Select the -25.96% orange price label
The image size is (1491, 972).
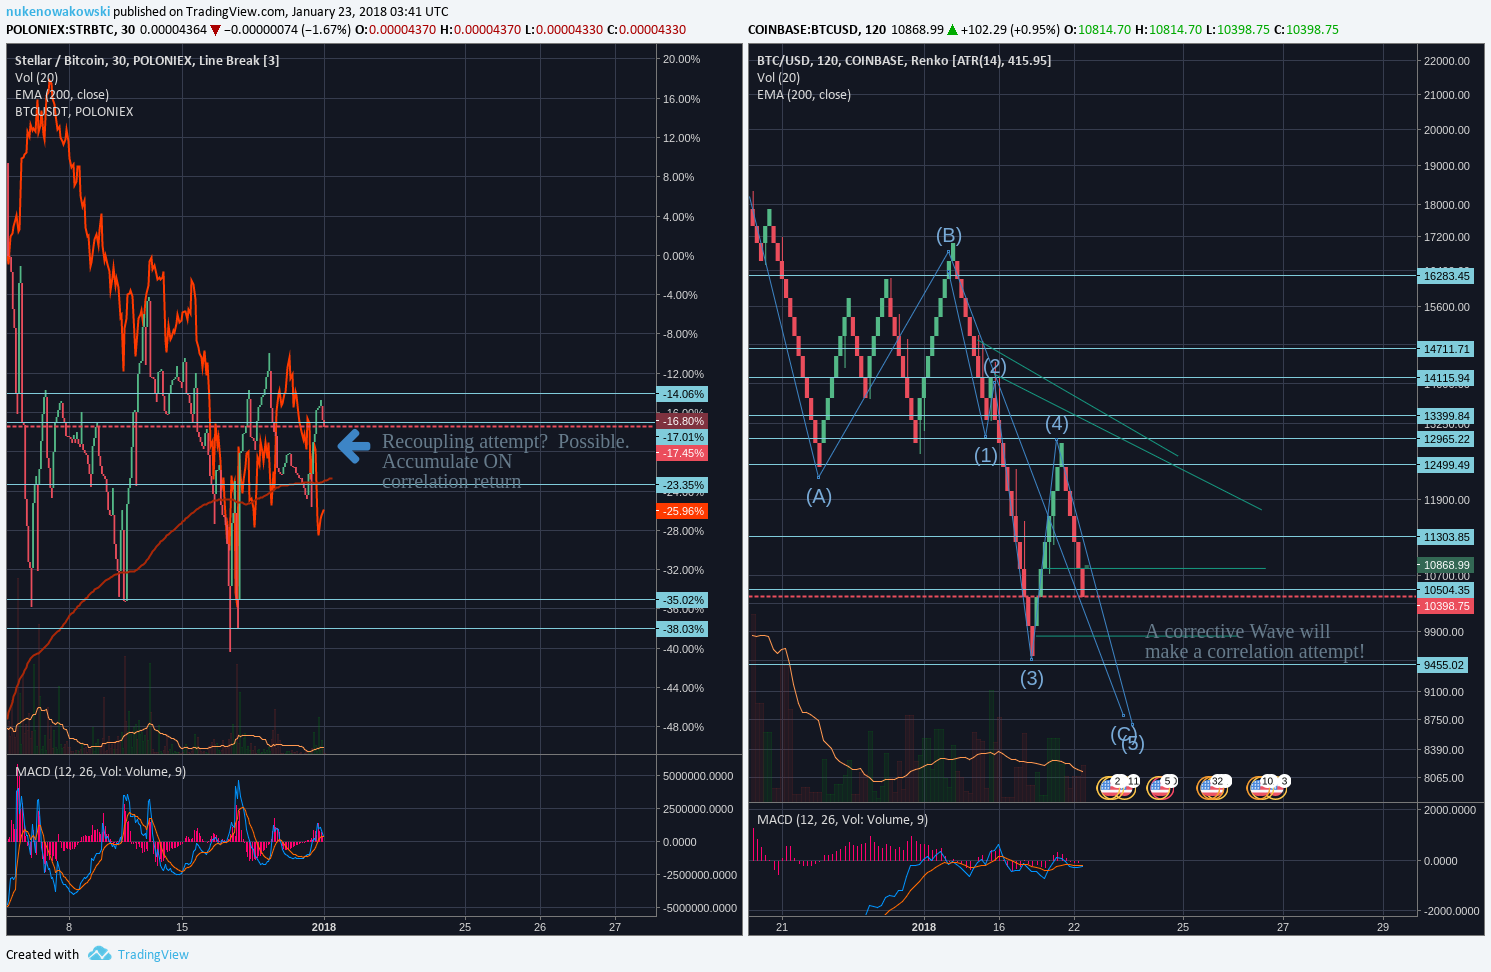click(x=682, y=511)
